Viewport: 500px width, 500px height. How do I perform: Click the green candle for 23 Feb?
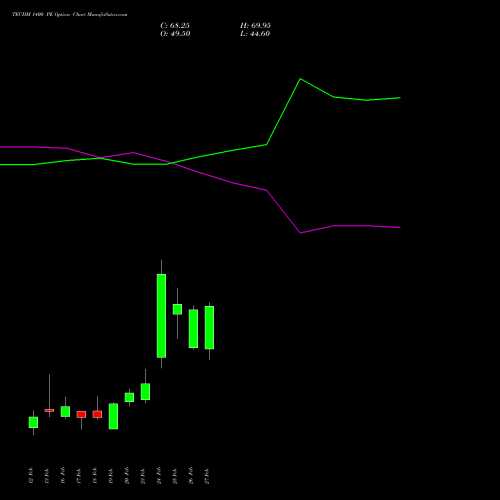pos(145,392)
